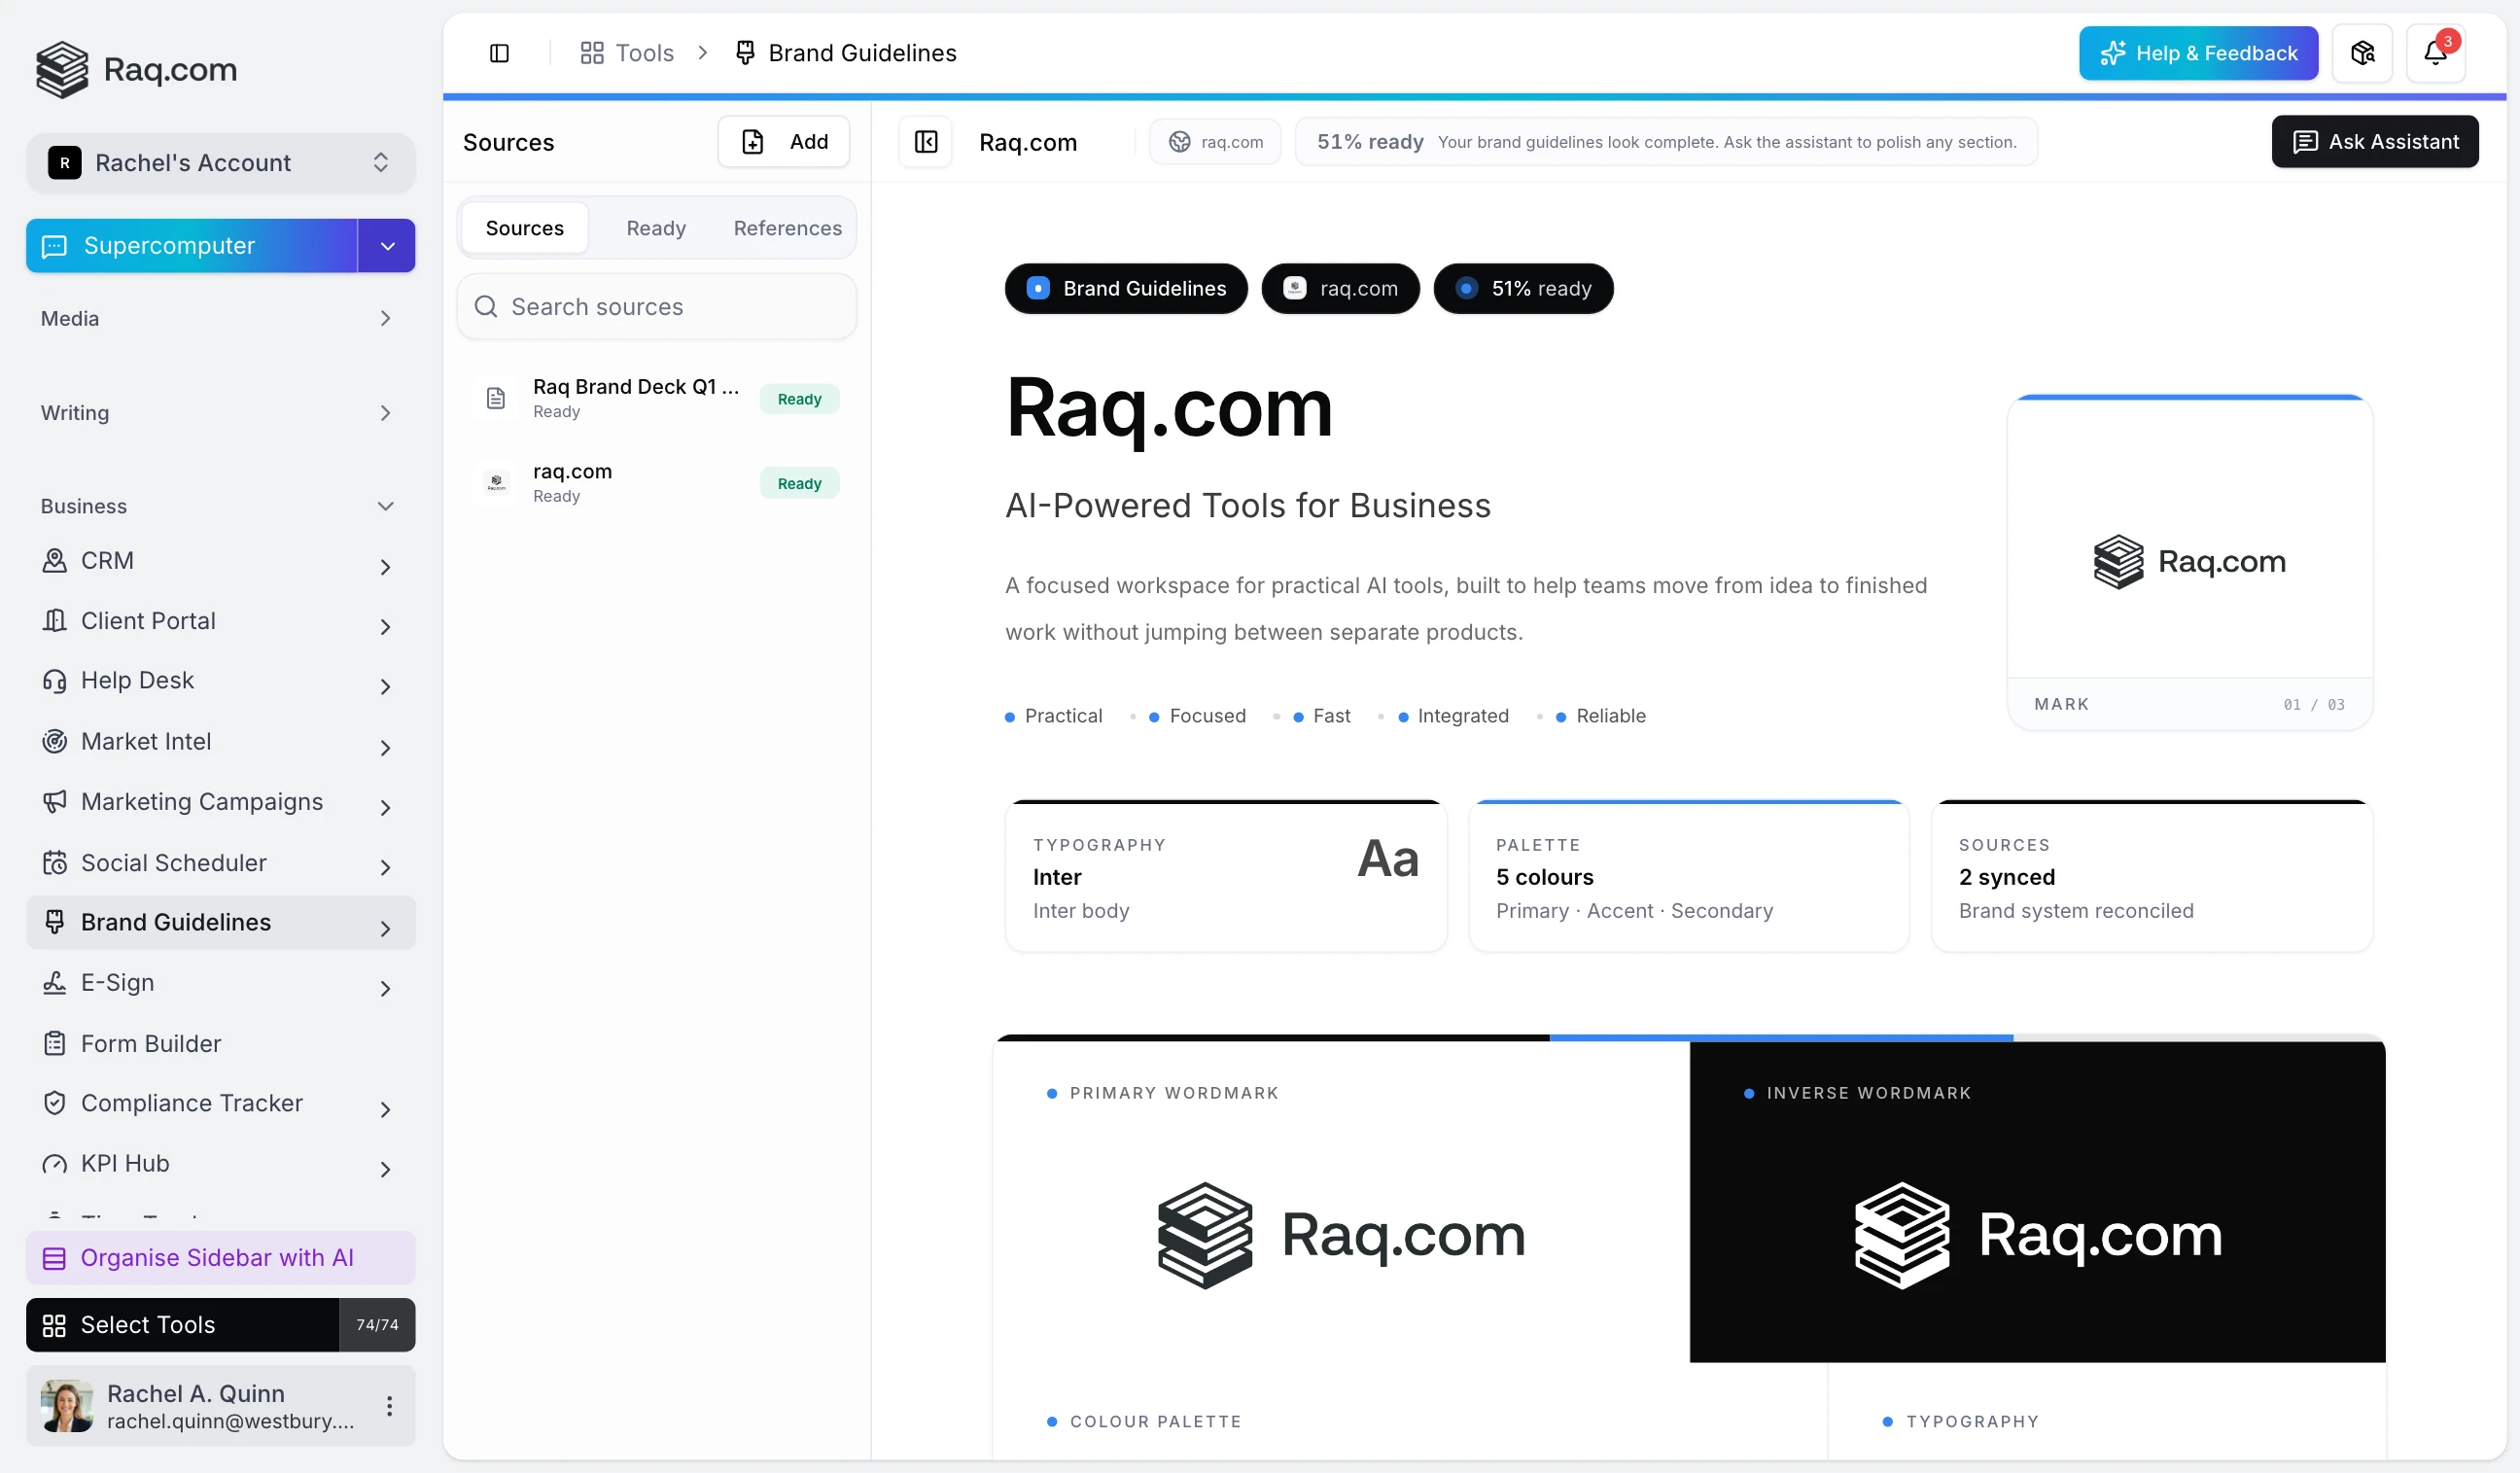Click the Market Intel radar icon
The width and height of the screenshot is (2520, 1473).
coord(55,742)
